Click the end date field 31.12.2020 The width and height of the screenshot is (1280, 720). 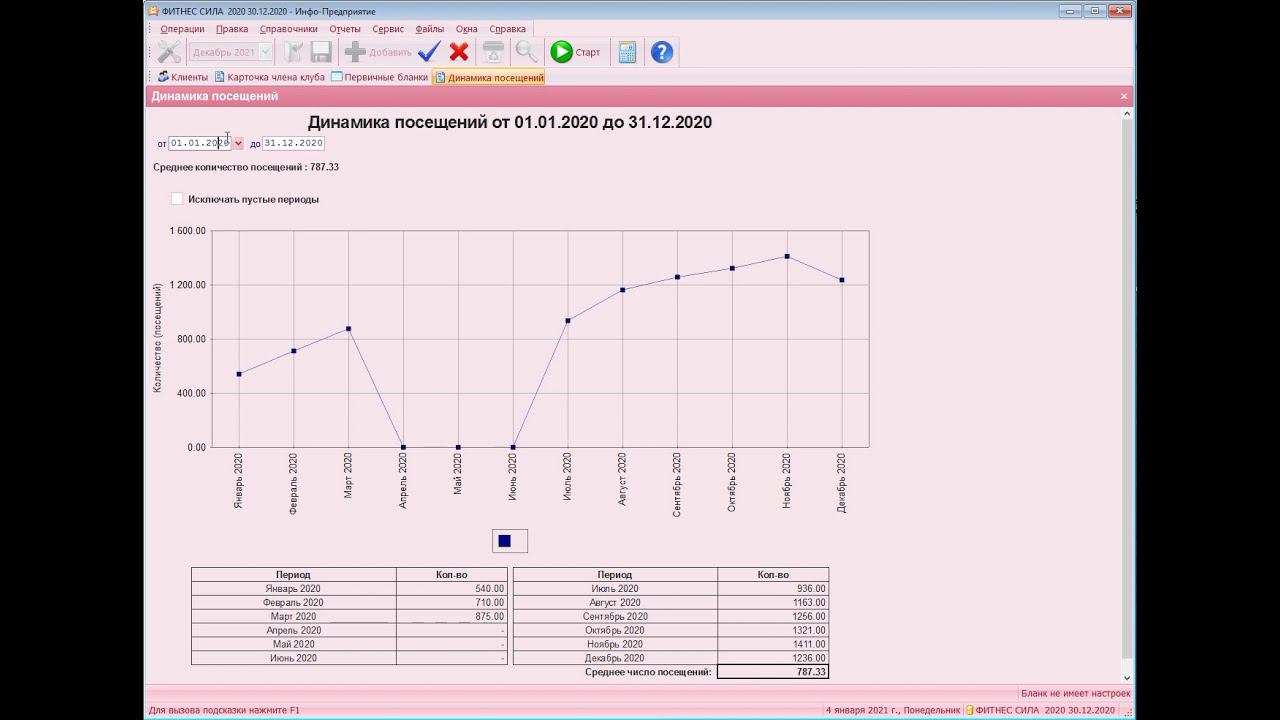(293, 143)
